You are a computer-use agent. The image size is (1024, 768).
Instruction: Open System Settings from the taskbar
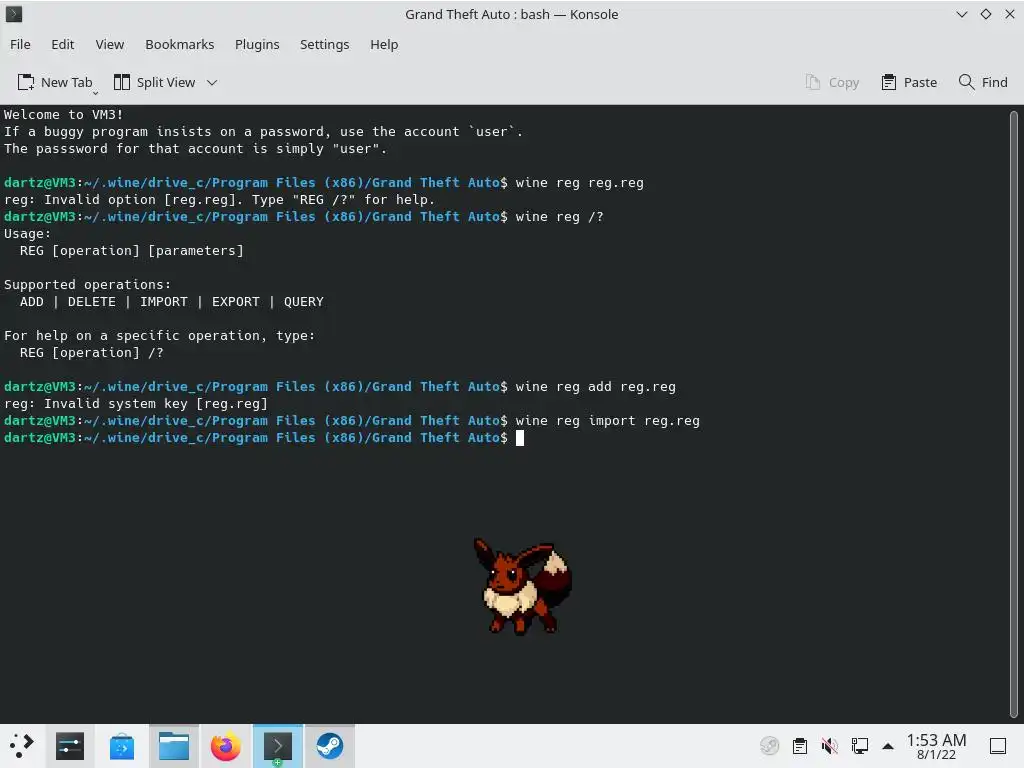tap(70, 746)
